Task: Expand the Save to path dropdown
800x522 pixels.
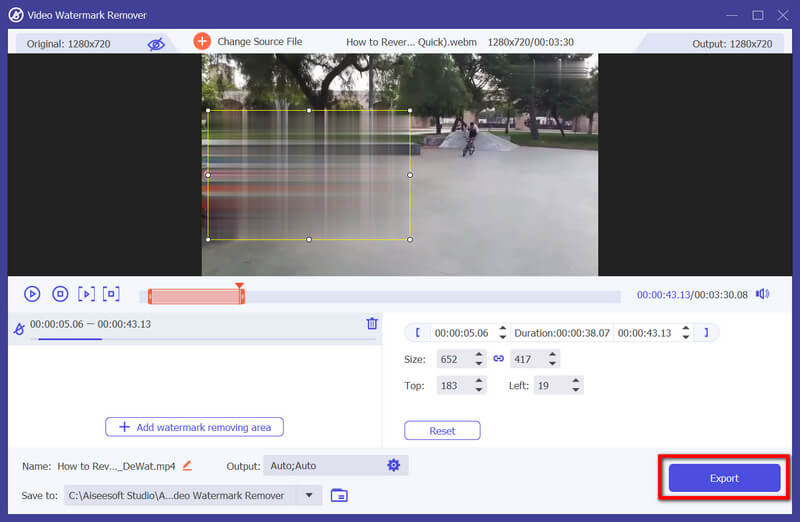Action: click(309, 495)
